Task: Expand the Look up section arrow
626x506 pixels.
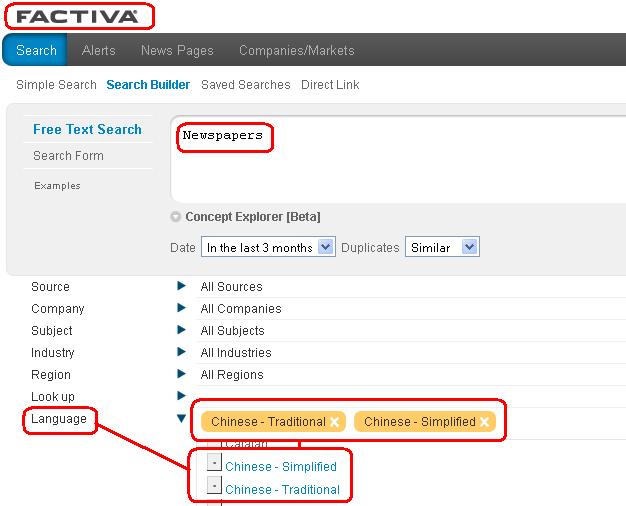Action: click(x=181, y=395)
